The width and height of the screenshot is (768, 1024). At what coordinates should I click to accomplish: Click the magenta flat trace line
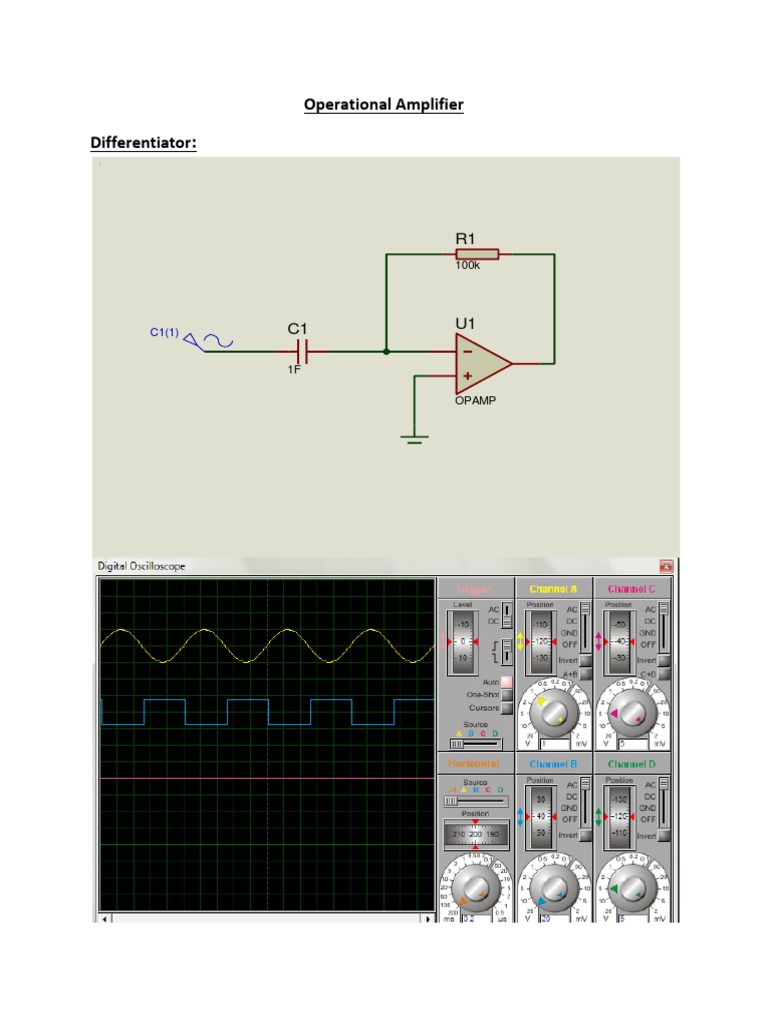pos(268,778)
